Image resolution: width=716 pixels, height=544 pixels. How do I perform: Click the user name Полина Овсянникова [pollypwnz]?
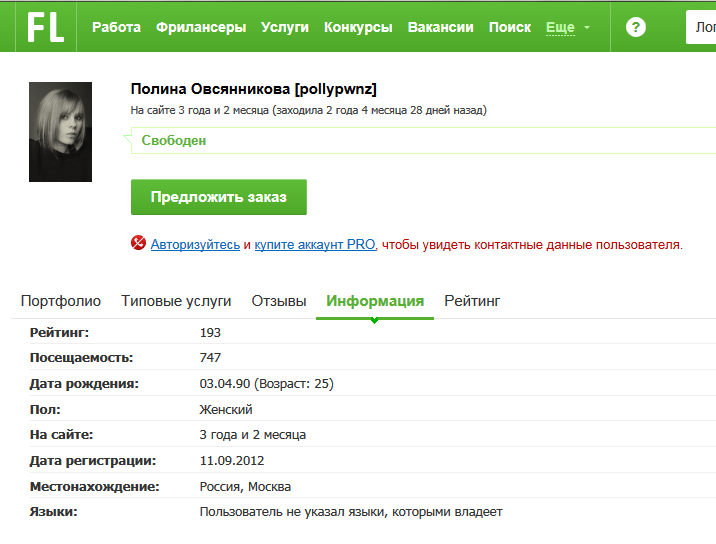253,89
